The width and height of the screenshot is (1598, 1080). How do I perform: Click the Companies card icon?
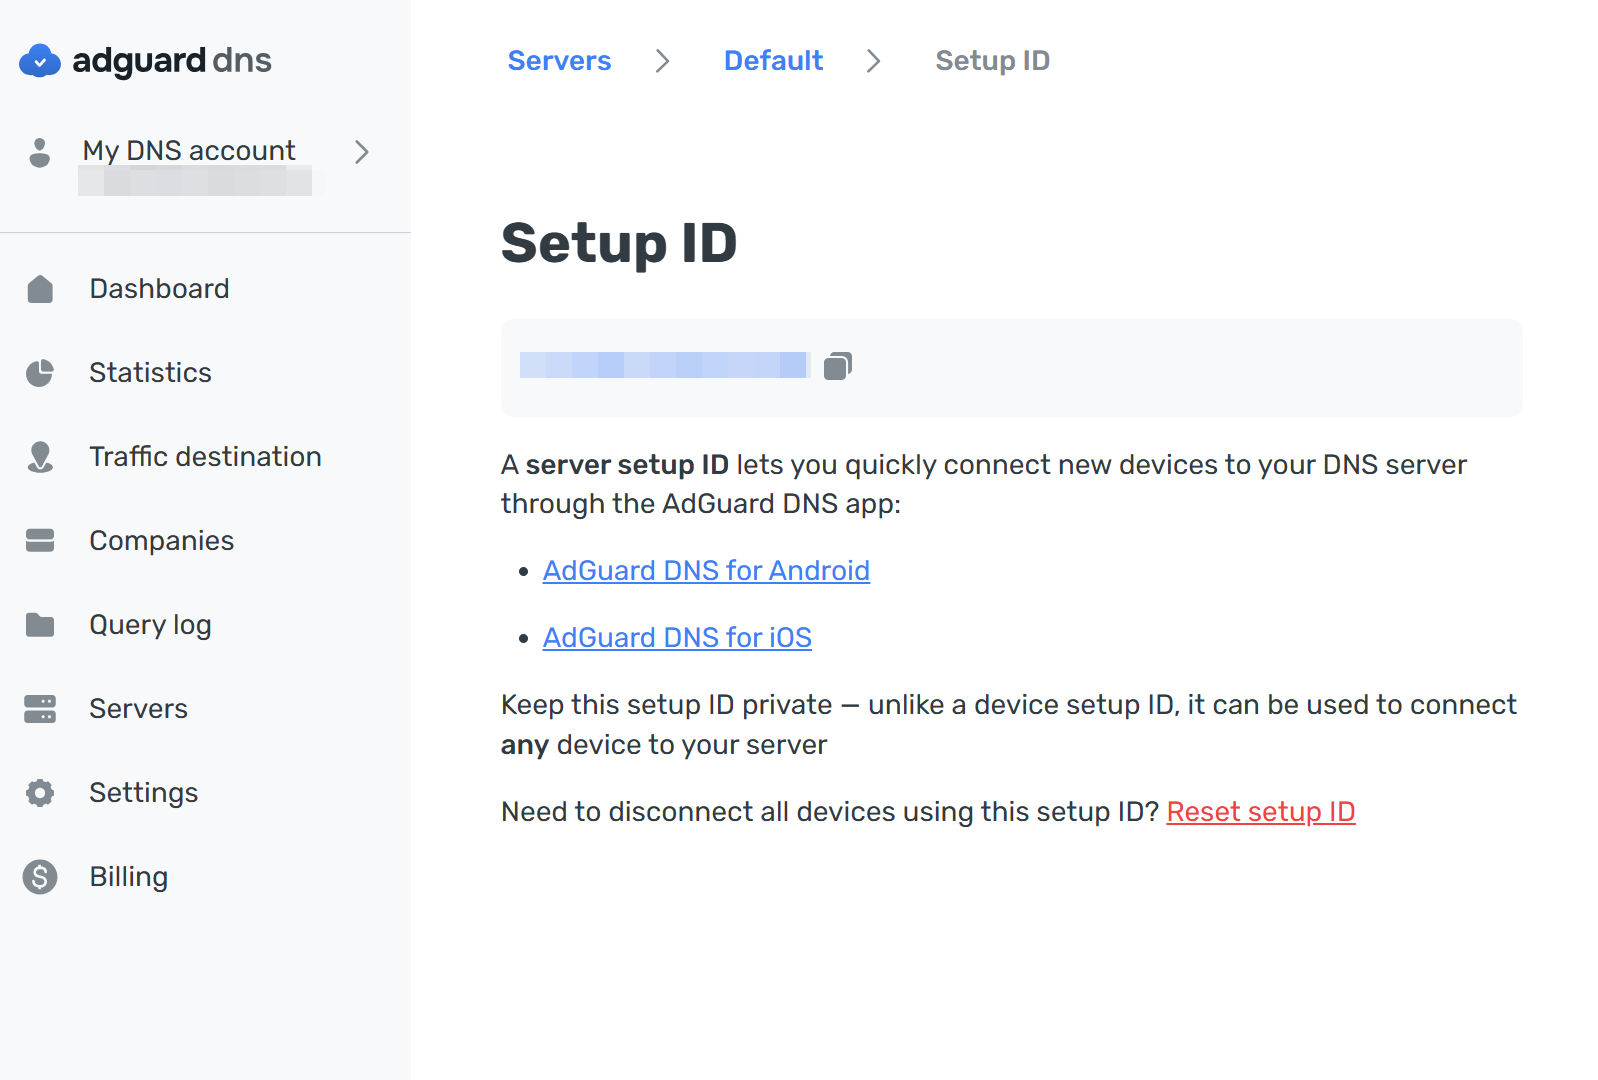click(40, 541)
